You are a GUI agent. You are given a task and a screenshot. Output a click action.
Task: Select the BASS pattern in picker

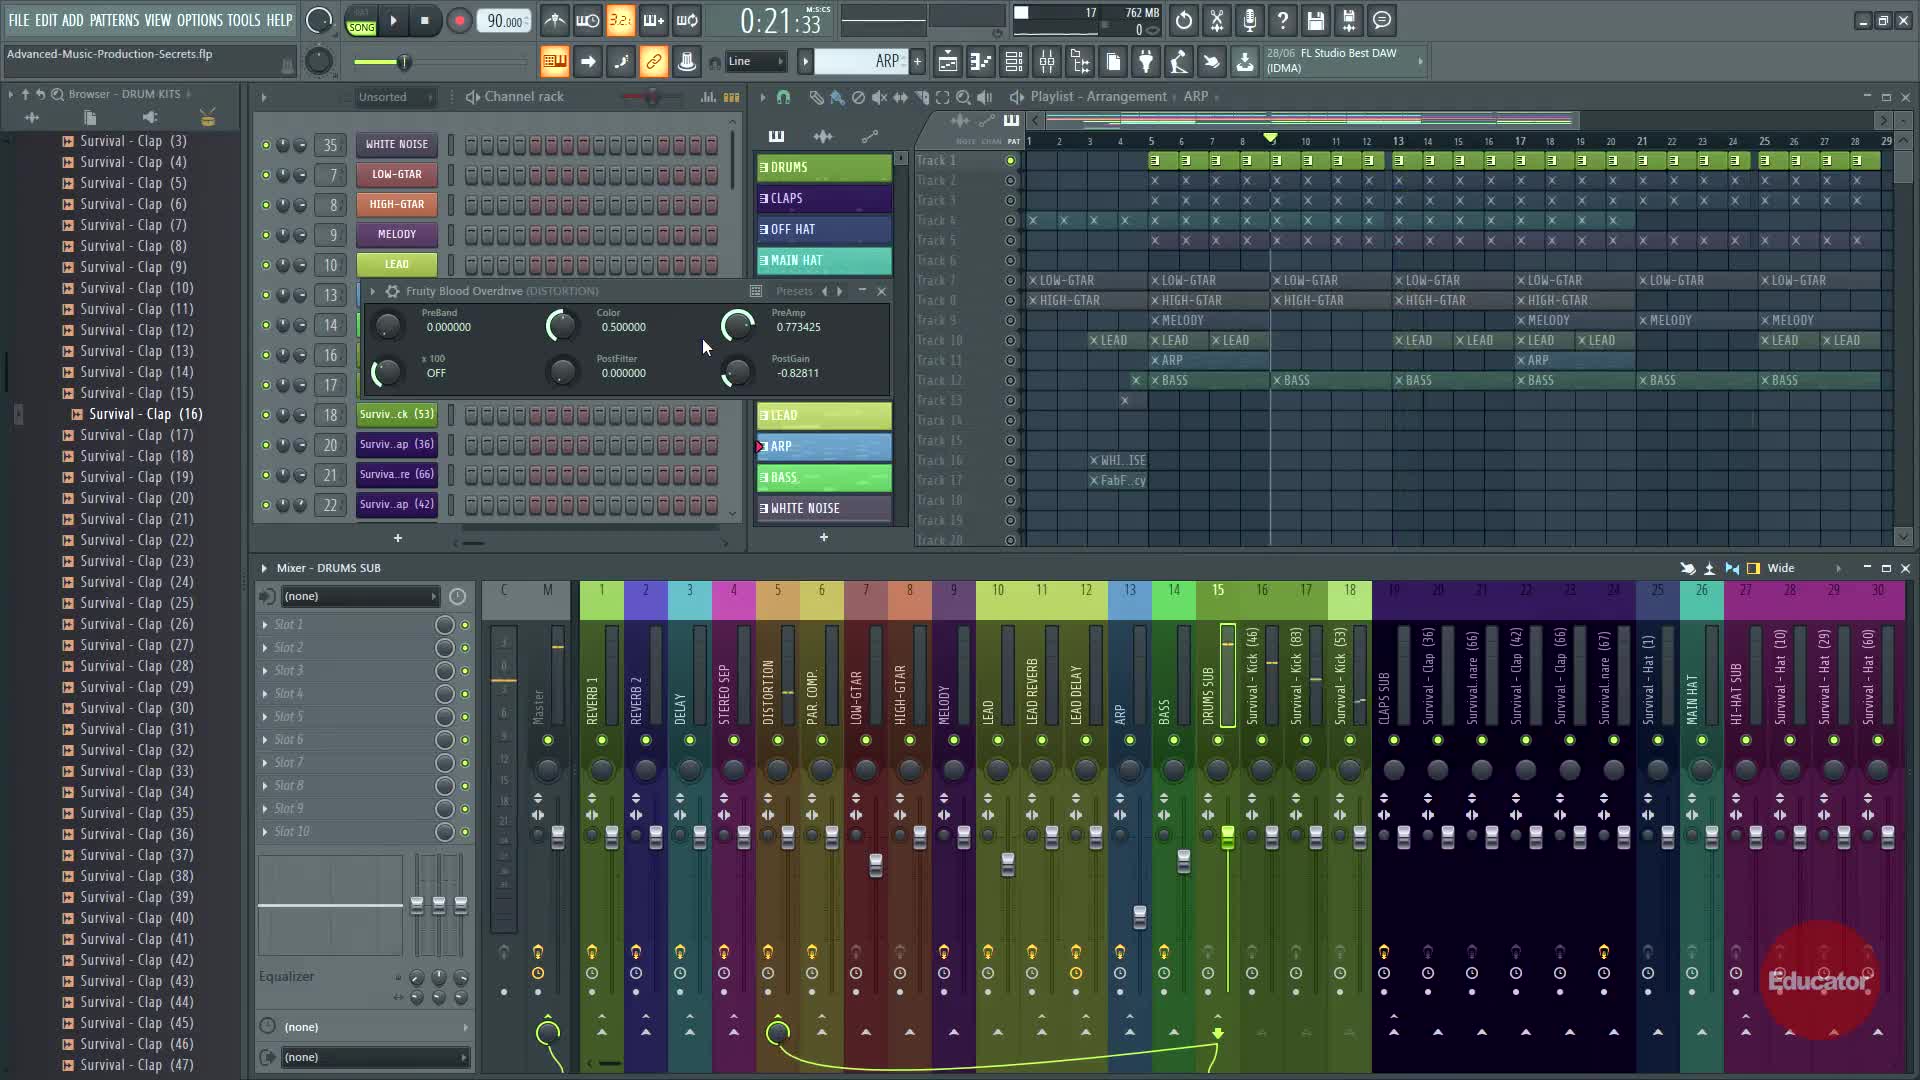[x=823, y=477]
